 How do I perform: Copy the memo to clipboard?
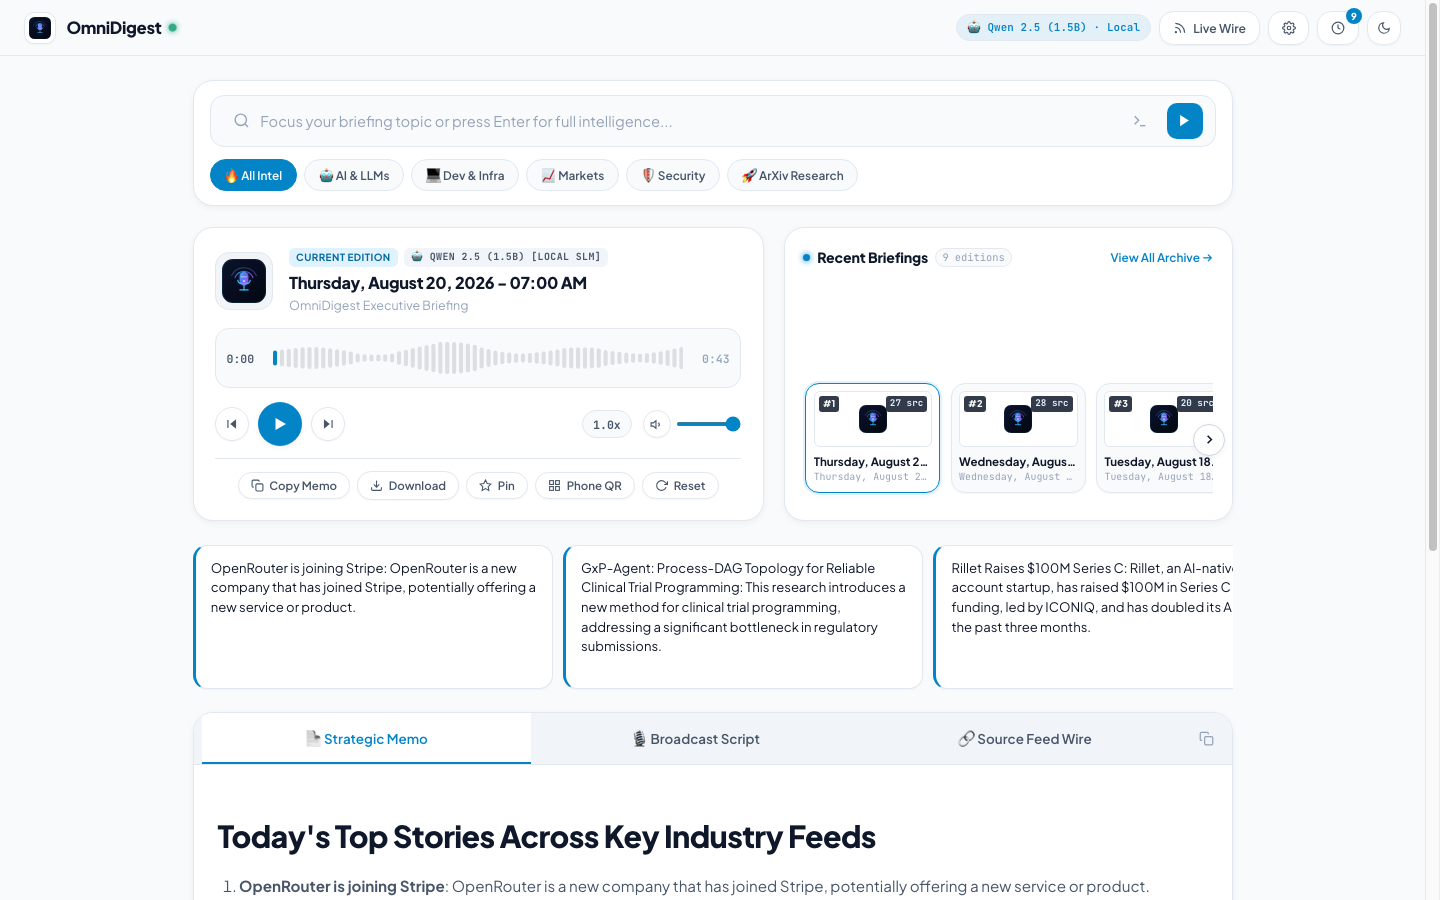click(294, 486)
